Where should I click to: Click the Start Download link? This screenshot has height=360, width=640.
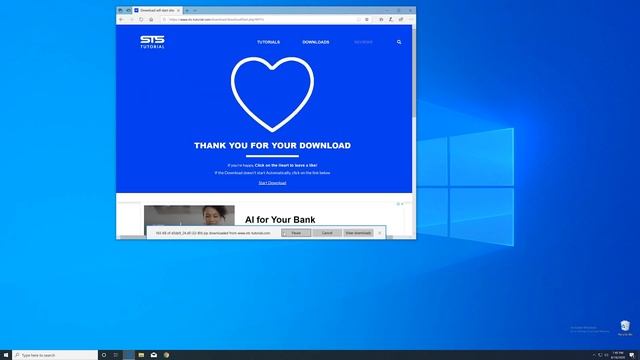point(272,183)
